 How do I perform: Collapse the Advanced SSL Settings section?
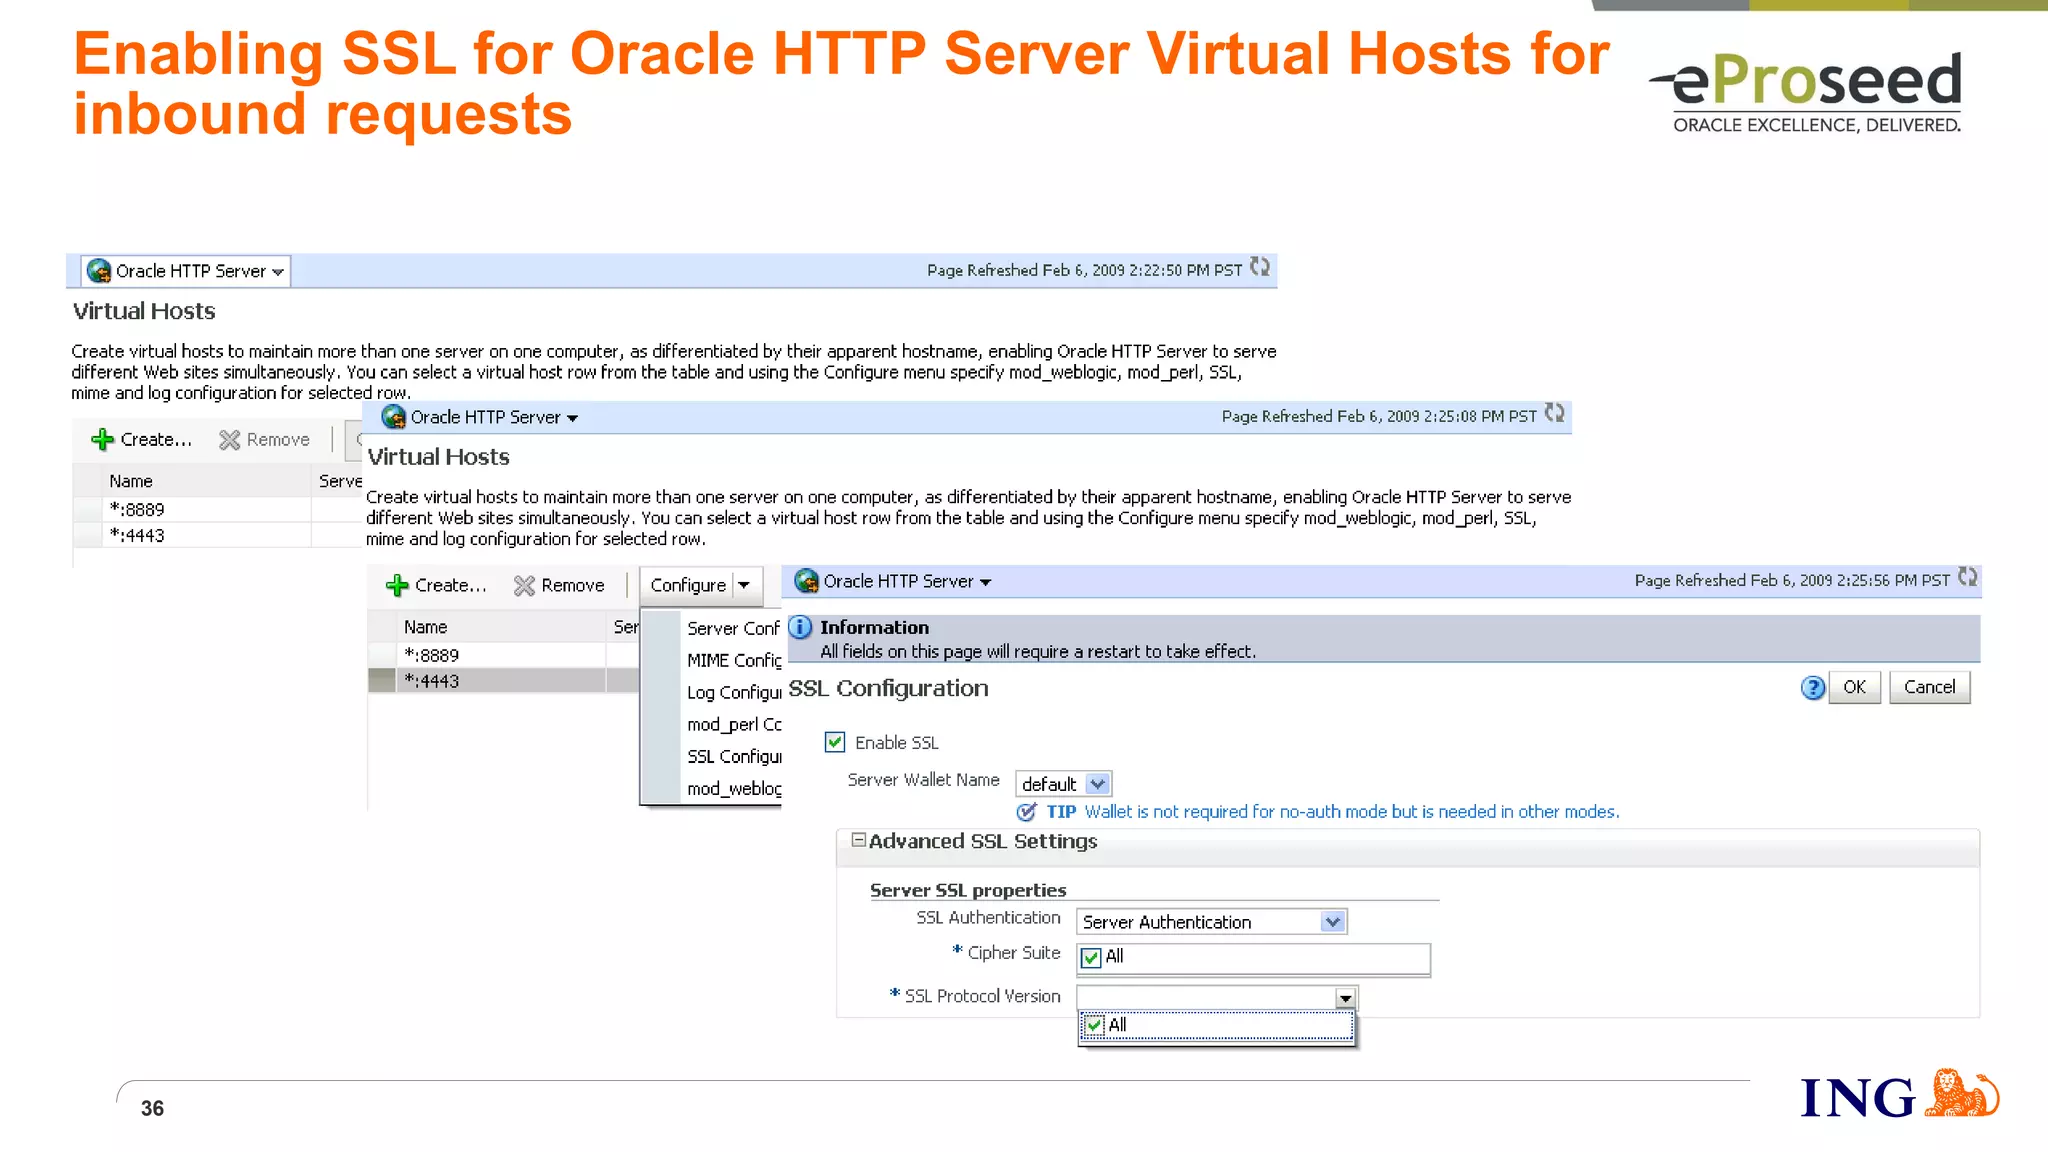[x=858, y=840]
